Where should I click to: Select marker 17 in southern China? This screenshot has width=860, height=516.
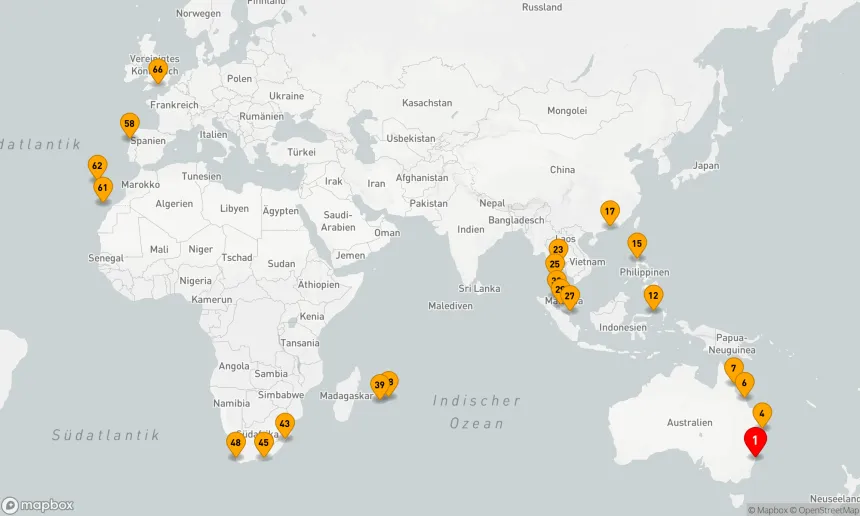coord(610,213)
